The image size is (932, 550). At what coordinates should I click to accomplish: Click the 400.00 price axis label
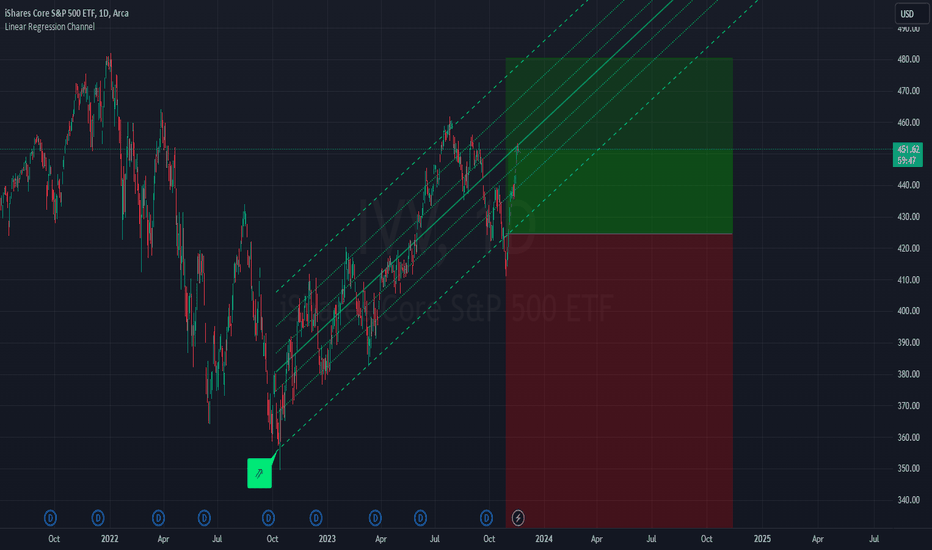coord(908,311)
